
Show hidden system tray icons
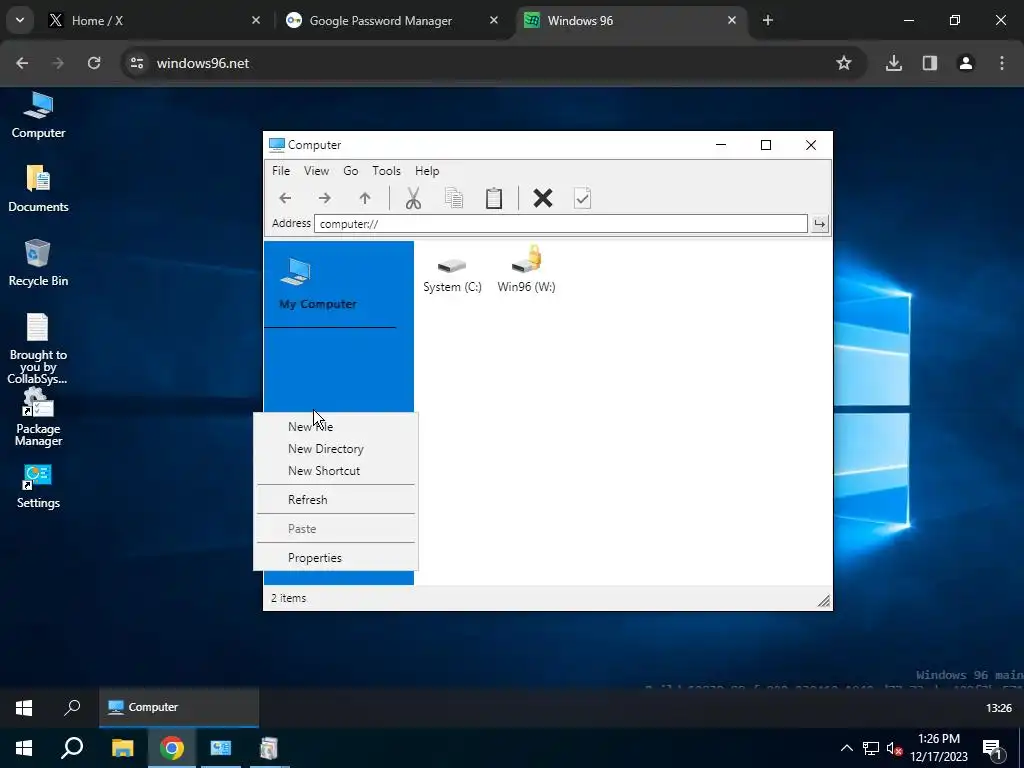click(846, 748)
